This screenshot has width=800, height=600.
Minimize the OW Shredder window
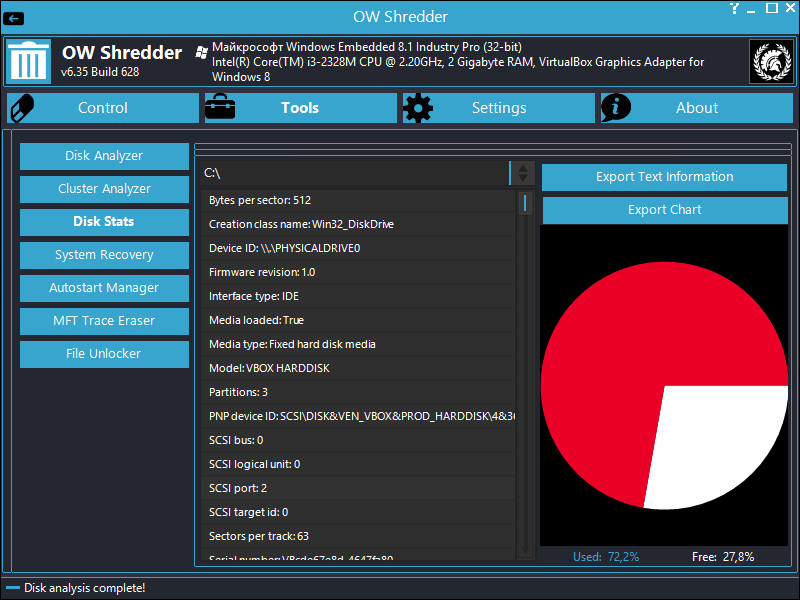(x=751, y=9)
